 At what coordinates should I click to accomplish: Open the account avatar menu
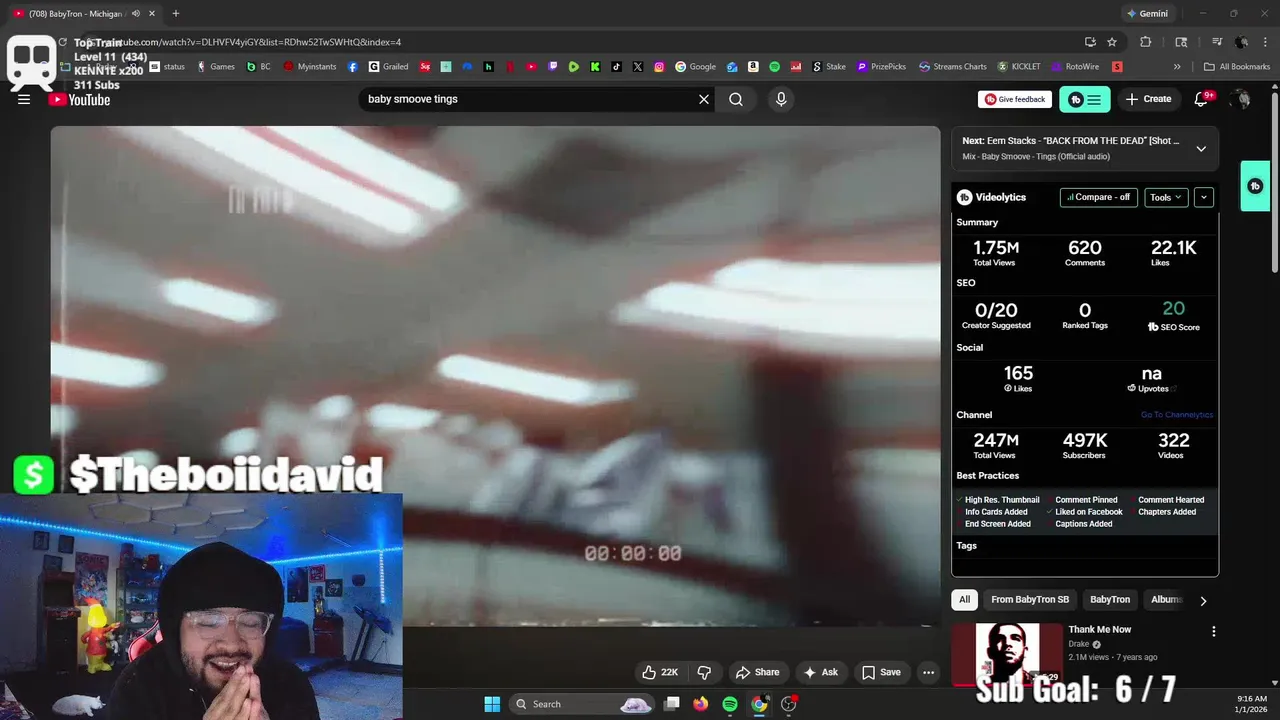pos(1241,99)
